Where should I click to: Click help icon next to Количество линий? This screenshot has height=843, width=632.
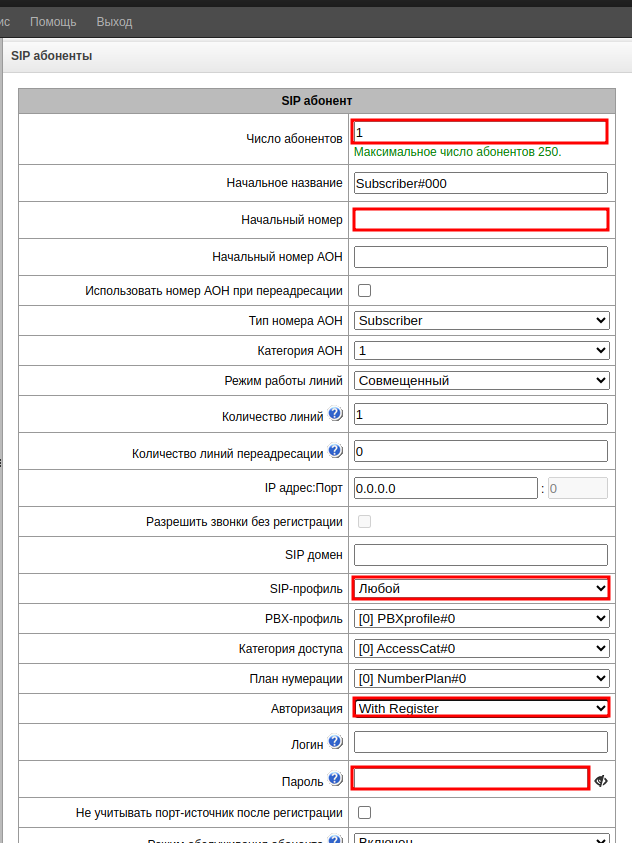click(335, 414)
